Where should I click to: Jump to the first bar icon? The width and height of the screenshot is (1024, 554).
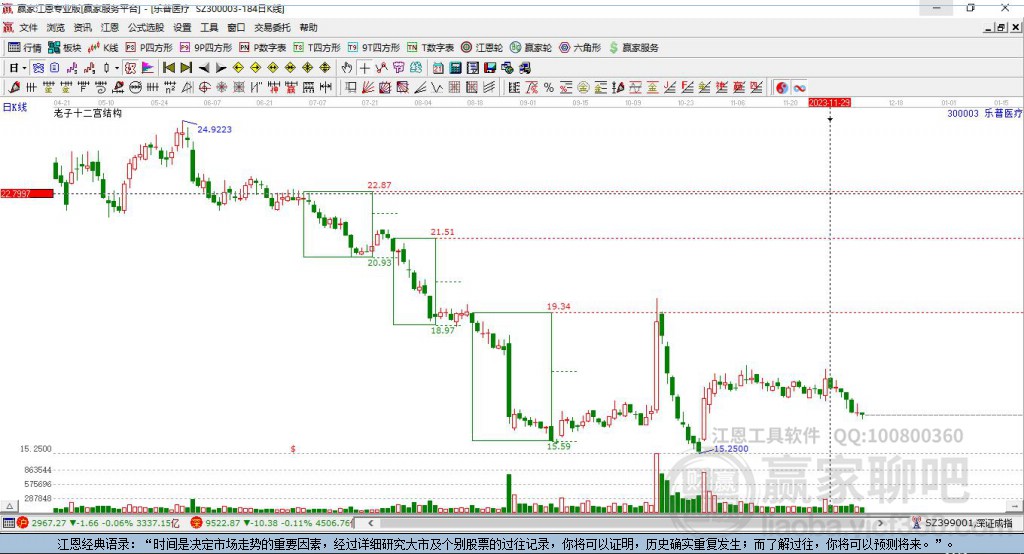pos(169,68)
